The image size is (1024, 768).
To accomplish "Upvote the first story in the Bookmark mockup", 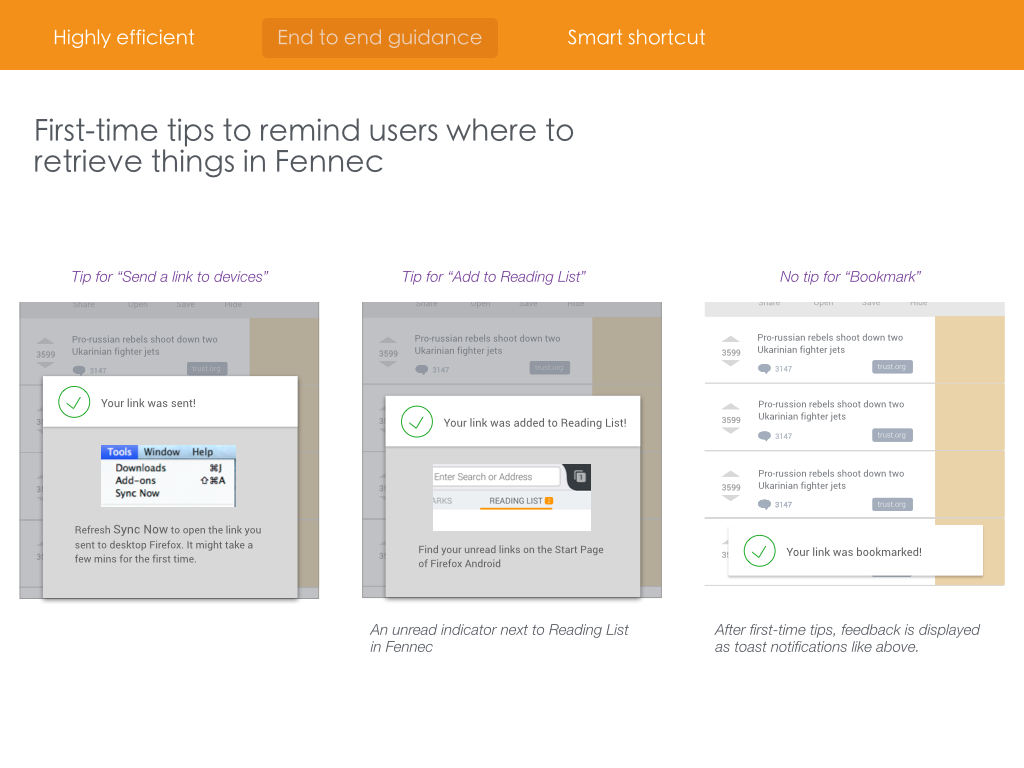I will 730,340.
